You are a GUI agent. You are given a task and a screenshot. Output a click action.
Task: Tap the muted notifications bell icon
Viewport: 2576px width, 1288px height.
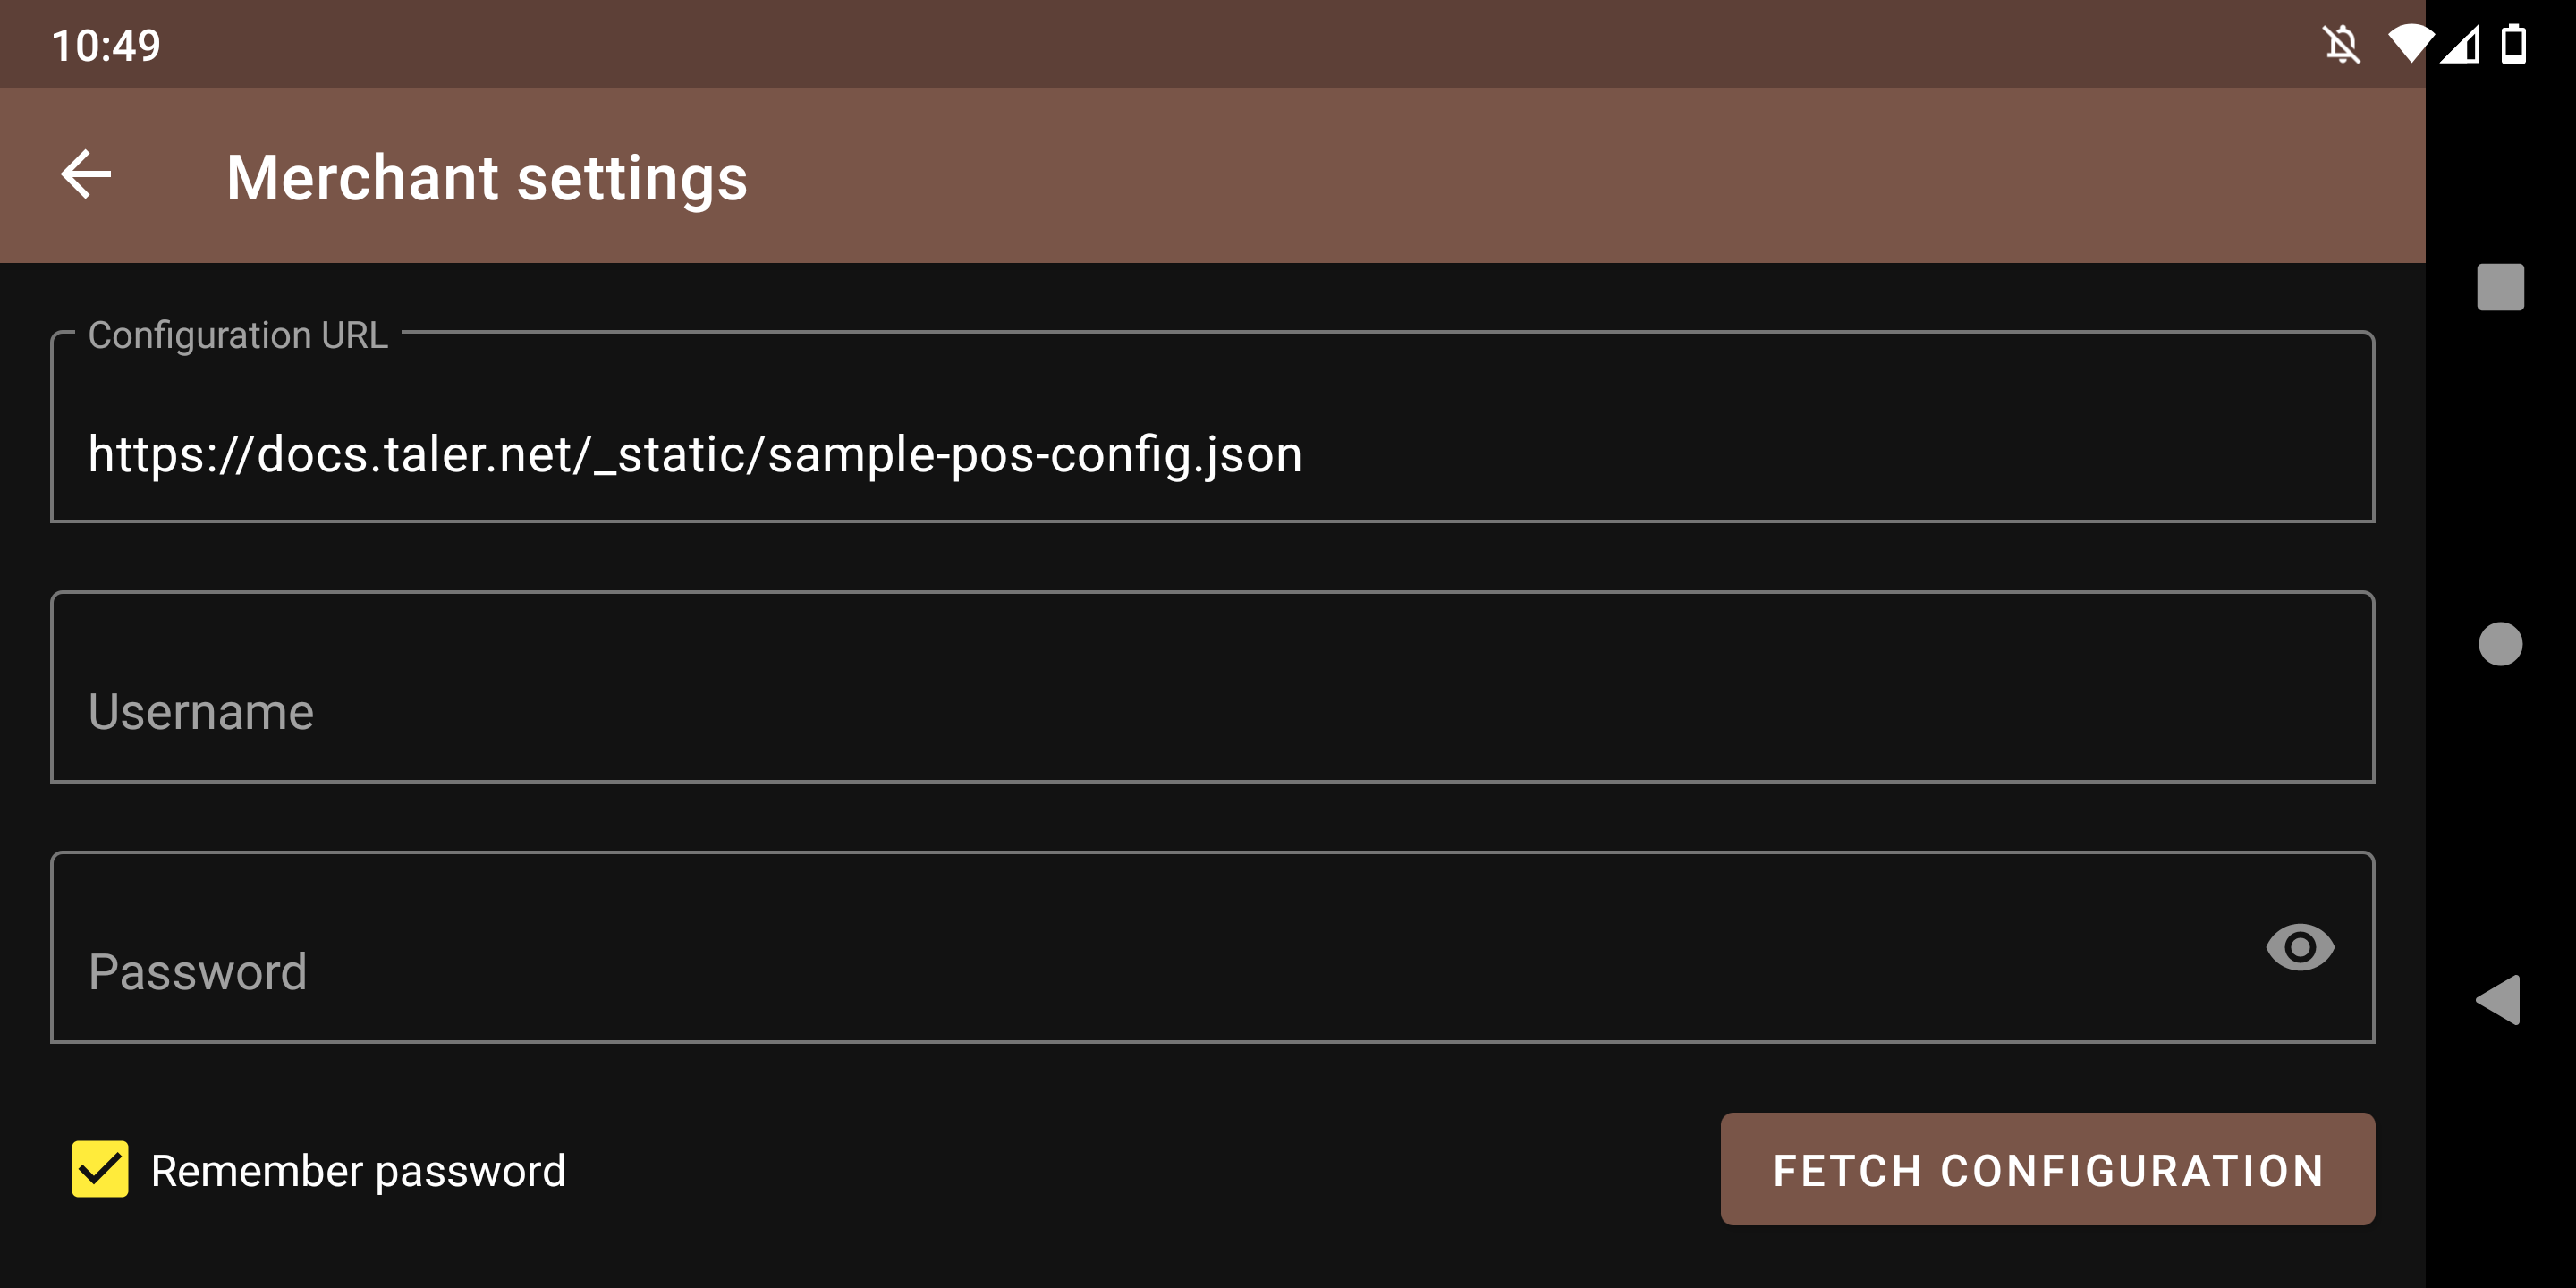coord(2341,45)
